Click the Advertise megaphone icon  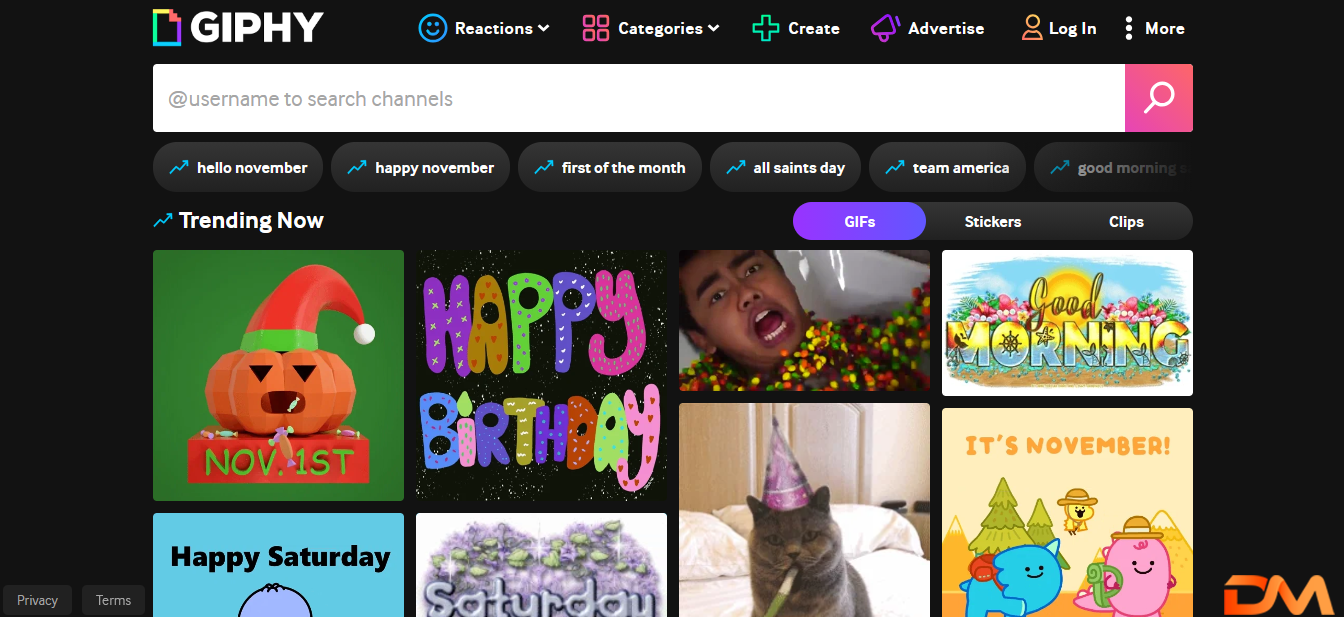tap(885, 28)
